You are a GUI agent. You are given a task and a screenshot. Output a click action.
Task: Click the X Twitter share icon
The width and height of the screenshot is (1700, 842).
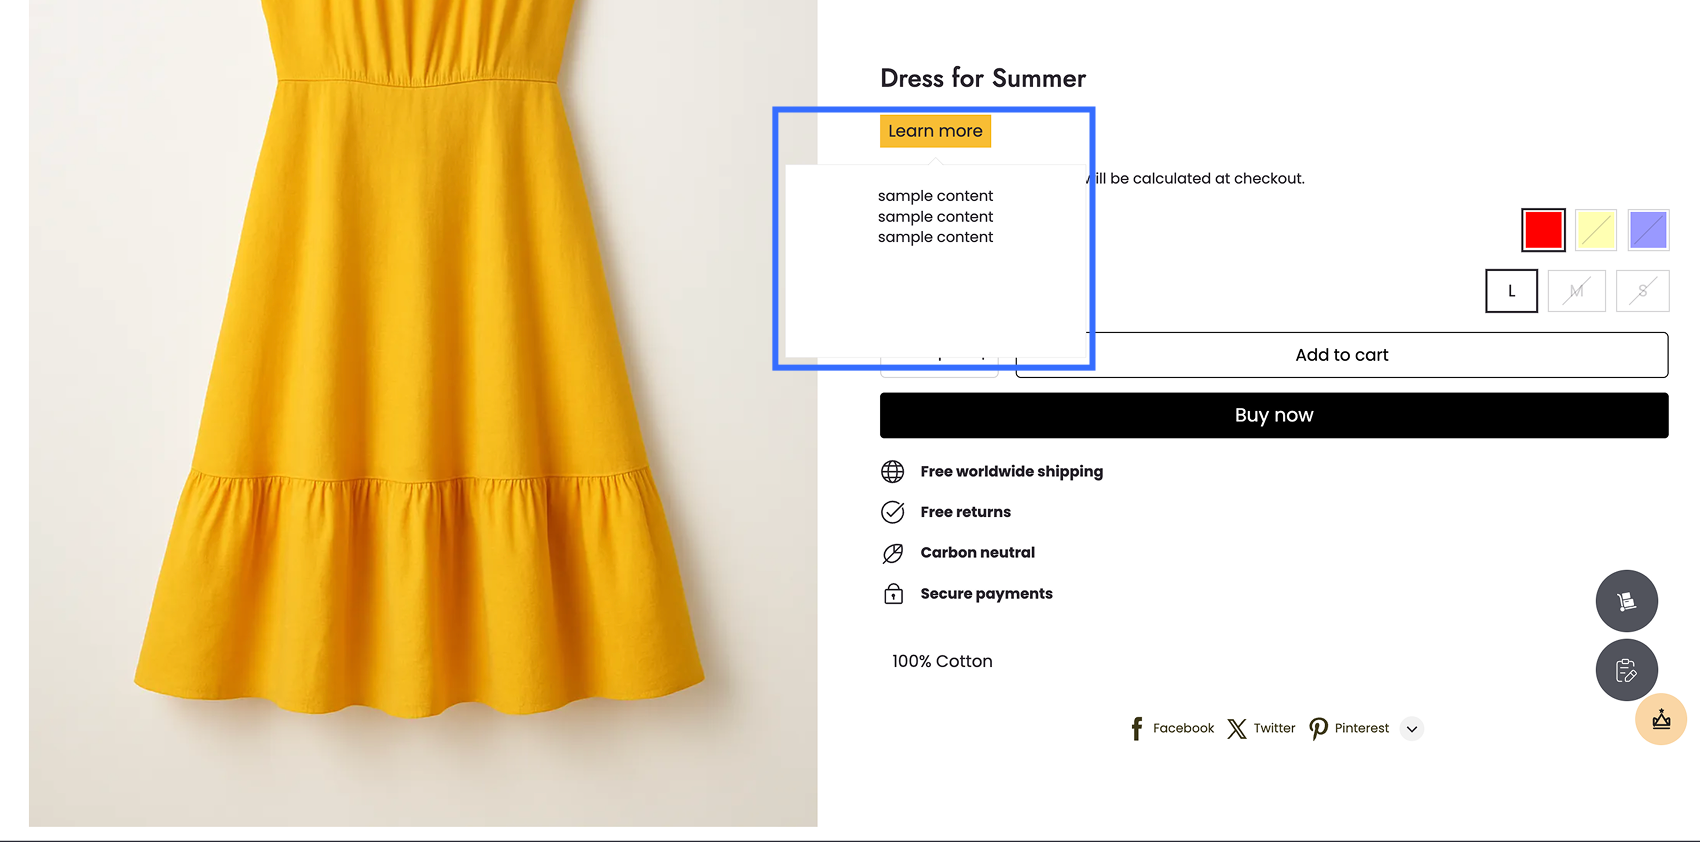click(1237, 728)
